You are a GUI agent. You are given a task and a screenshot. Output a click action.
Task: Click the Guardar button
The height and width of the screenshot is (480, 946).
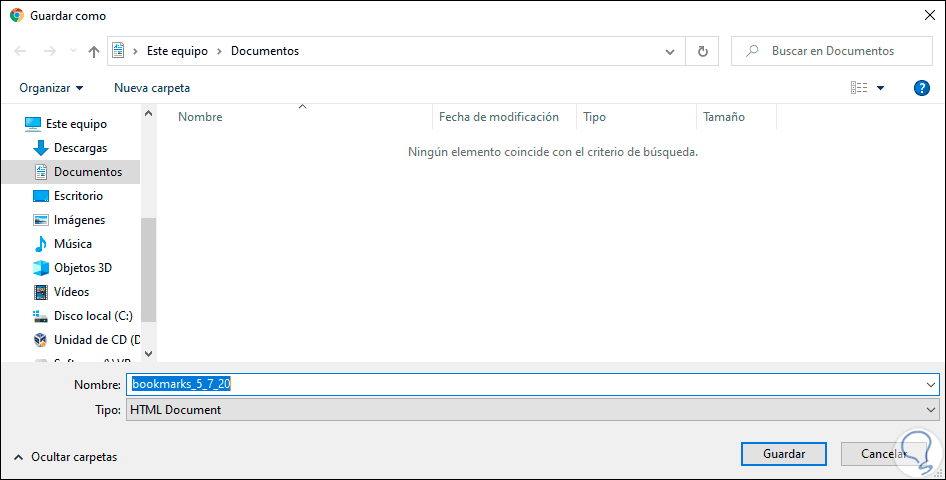pyautogui.click(x=784, y=454)
